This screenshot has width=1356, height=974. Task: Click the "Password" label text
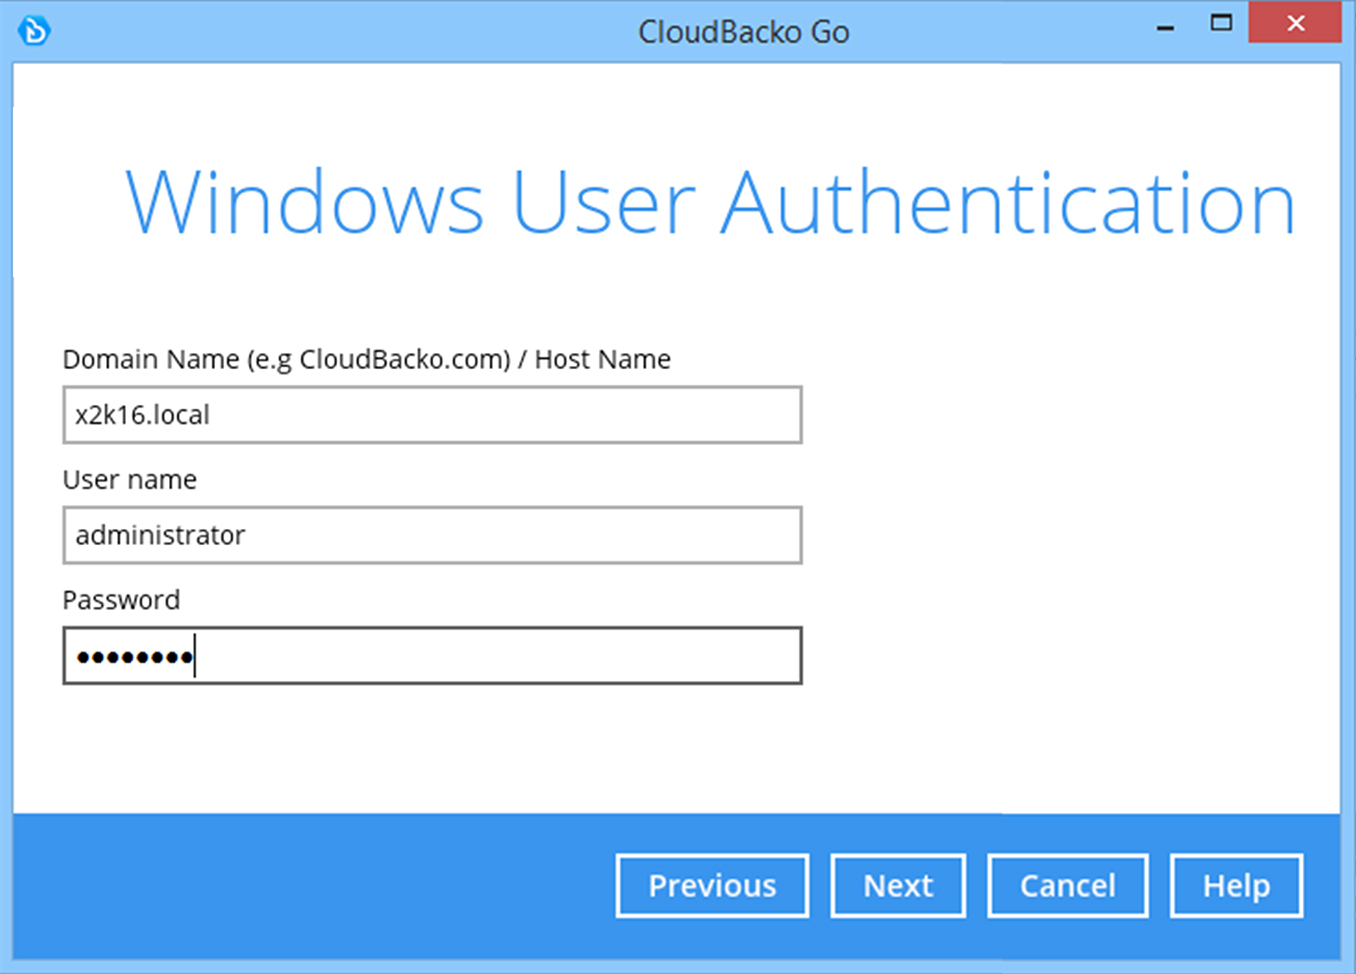[x=121, y=600]
